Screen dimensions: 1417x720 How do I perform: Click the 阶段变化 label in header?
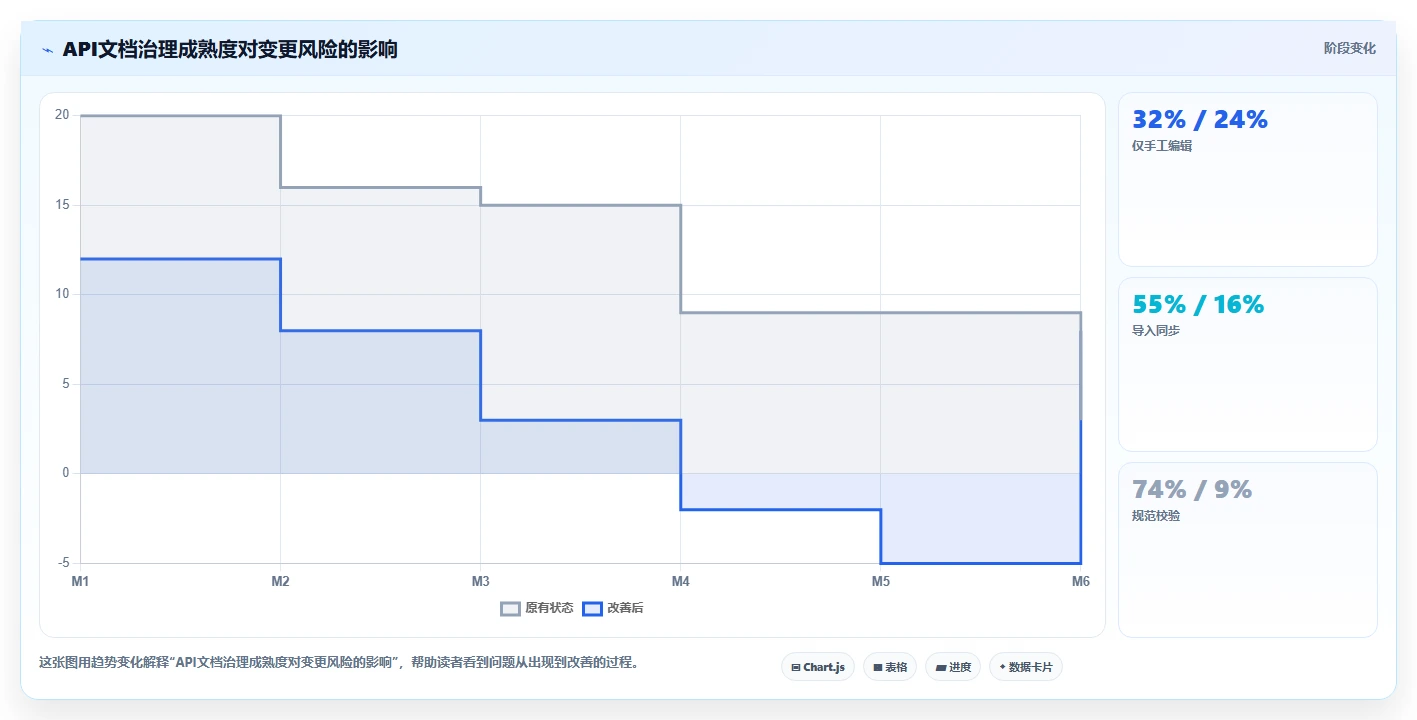[1349, 48]
